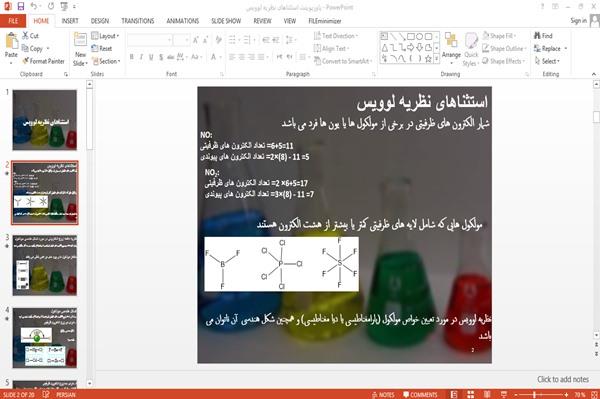Click the Copy button
The width and height of the screenshot is (600, 399).
click(x=33, y=49)
